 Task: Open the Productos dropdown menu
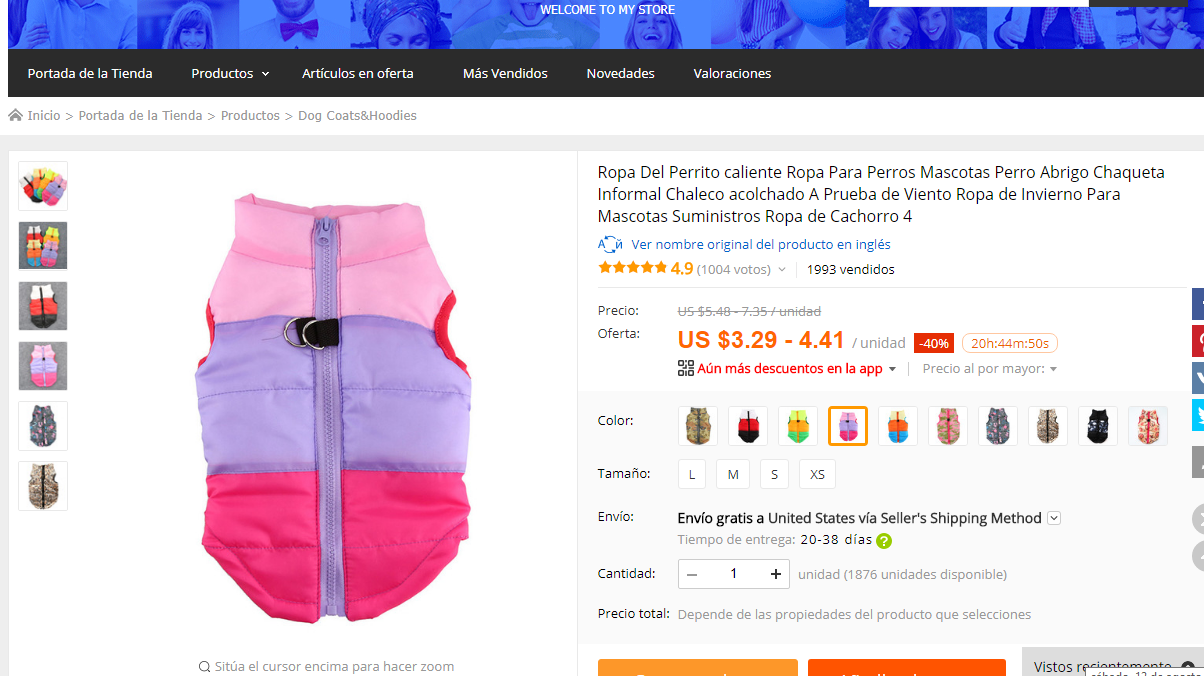[230, 73]
